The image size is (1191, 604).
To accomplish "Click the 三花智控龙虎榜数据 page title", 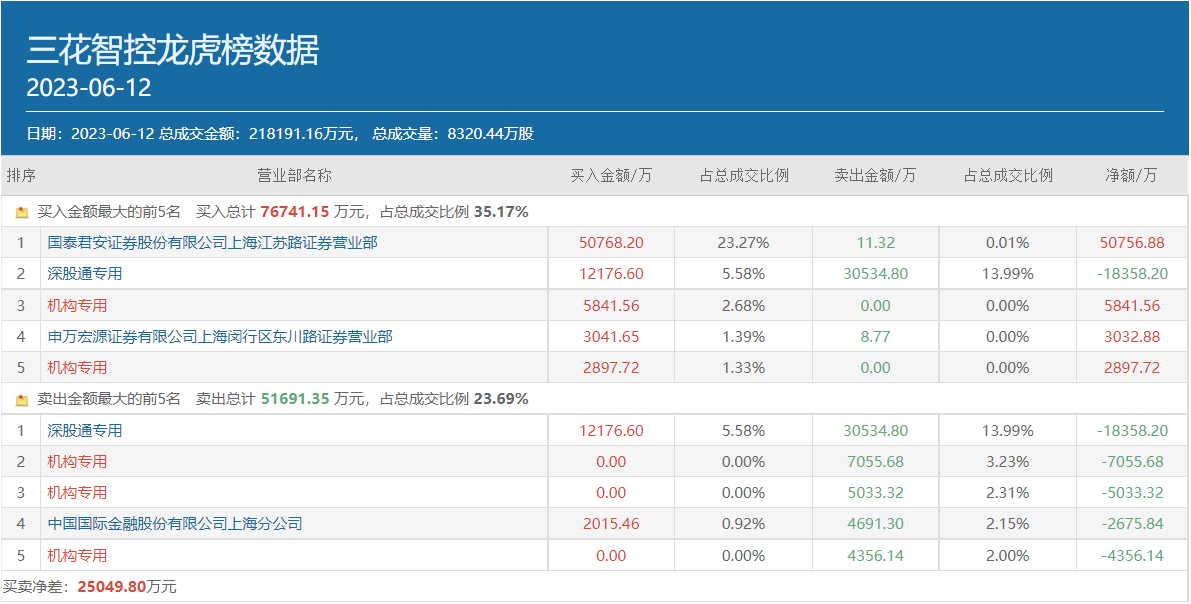I will [x=172, y=50].
